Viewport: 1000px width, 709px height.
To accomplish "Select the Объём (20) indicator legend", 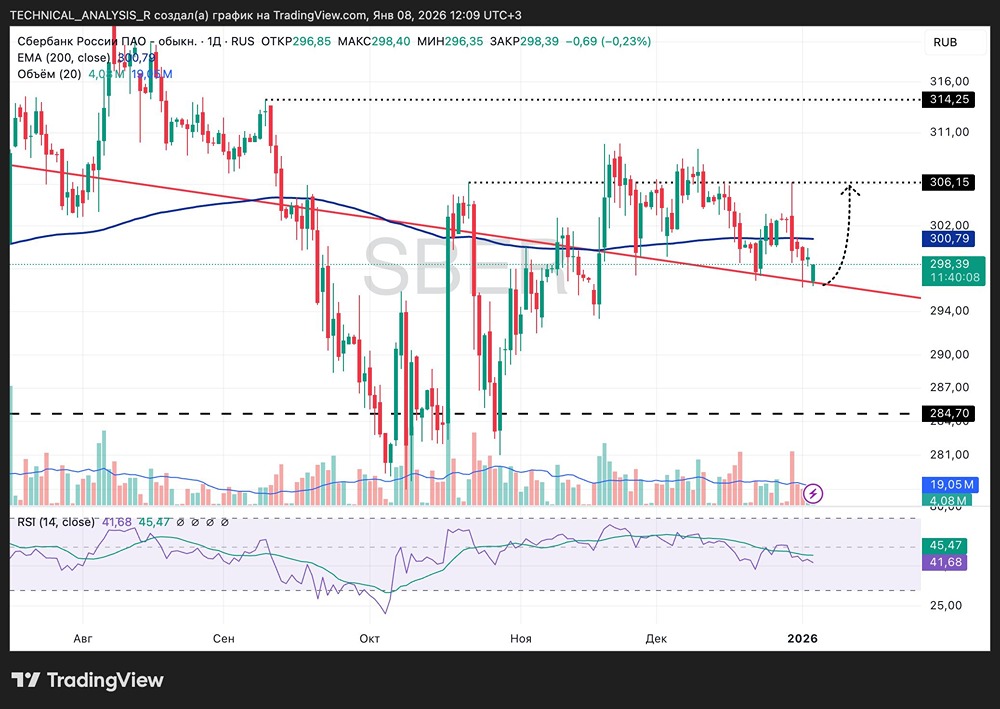I will (49, 74).
